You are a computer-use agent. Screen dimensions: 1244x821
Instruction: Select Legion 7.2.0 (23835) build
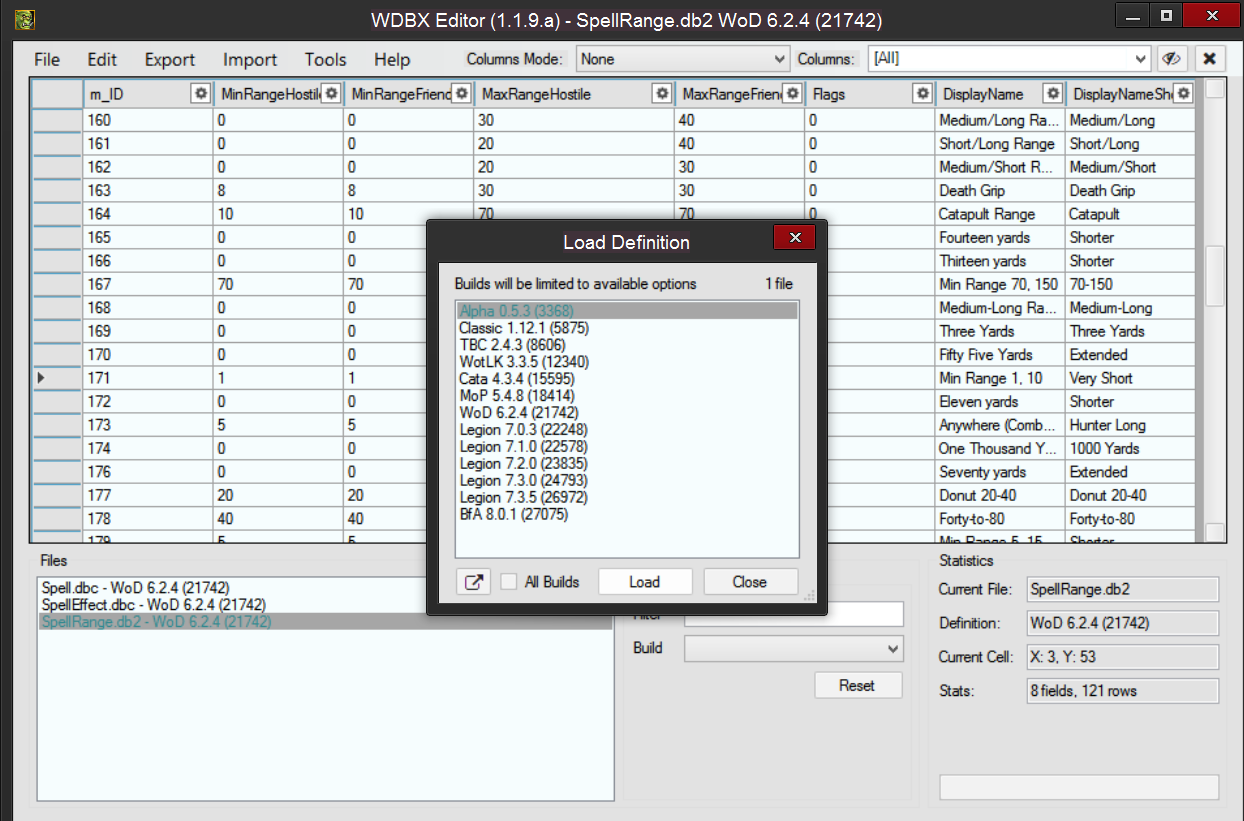tap(627, 463)
